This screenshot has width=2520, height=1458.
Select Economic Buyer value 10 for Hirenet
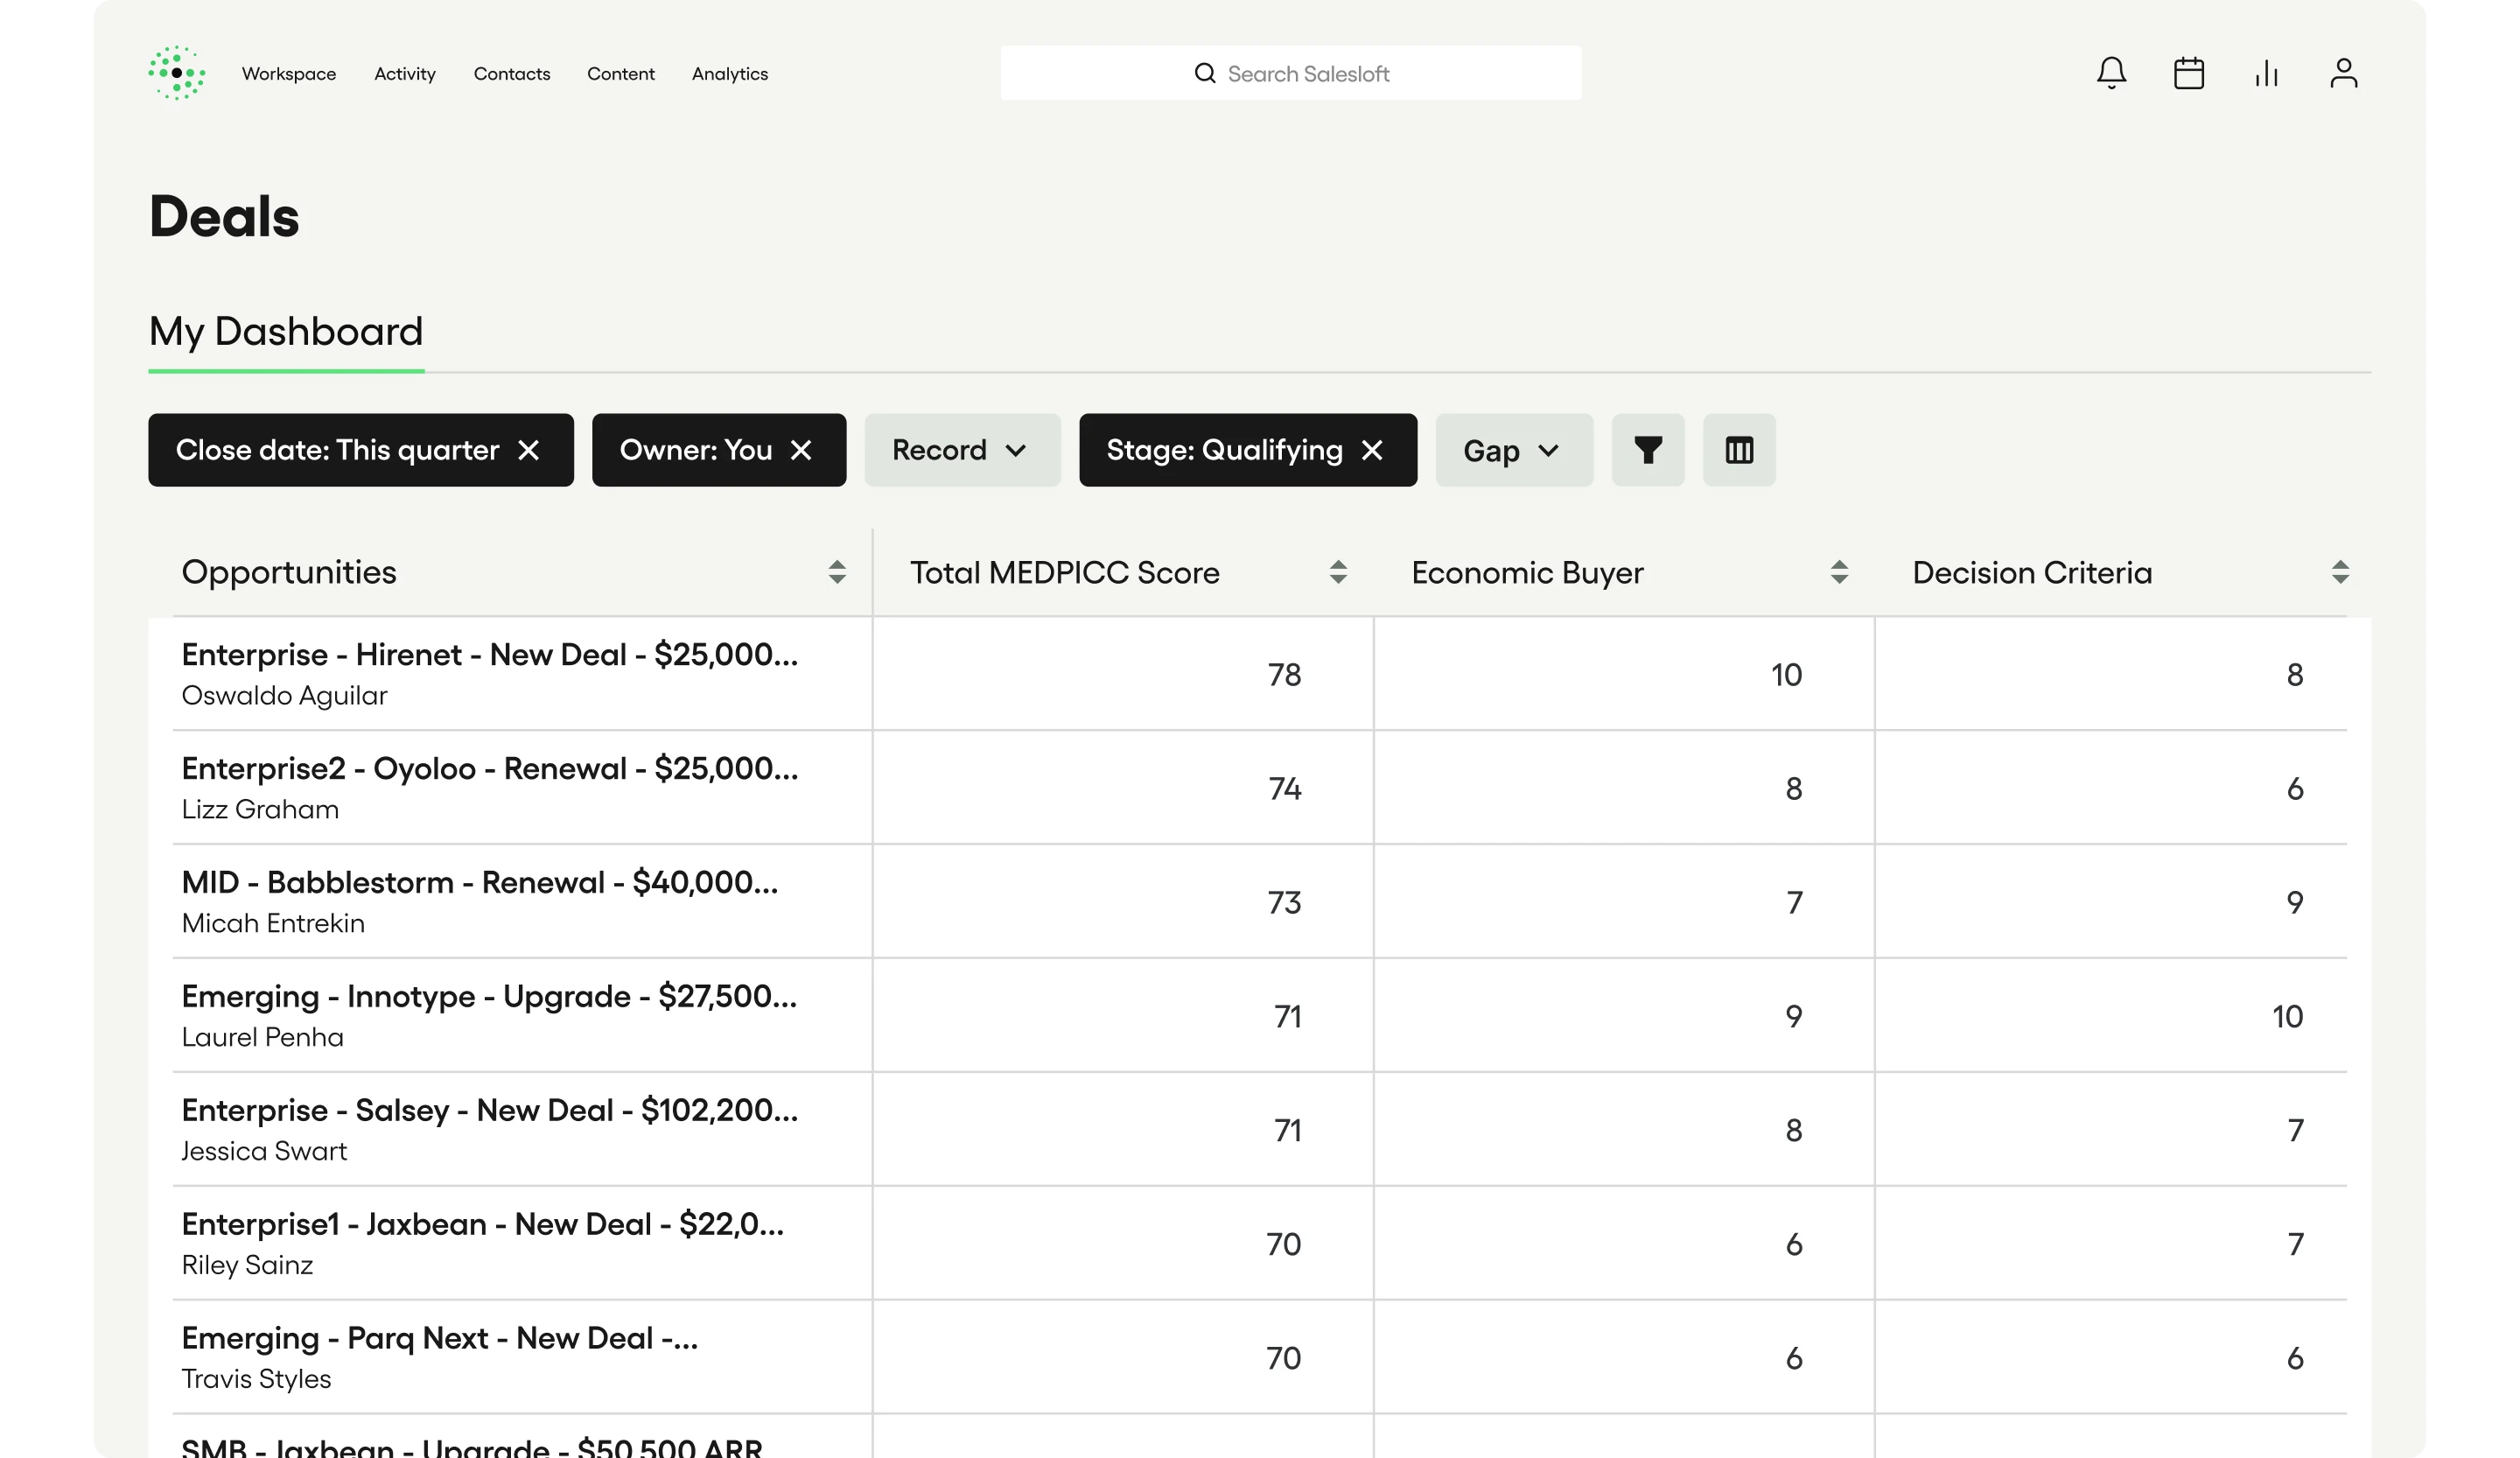[x=1786, y=675]
